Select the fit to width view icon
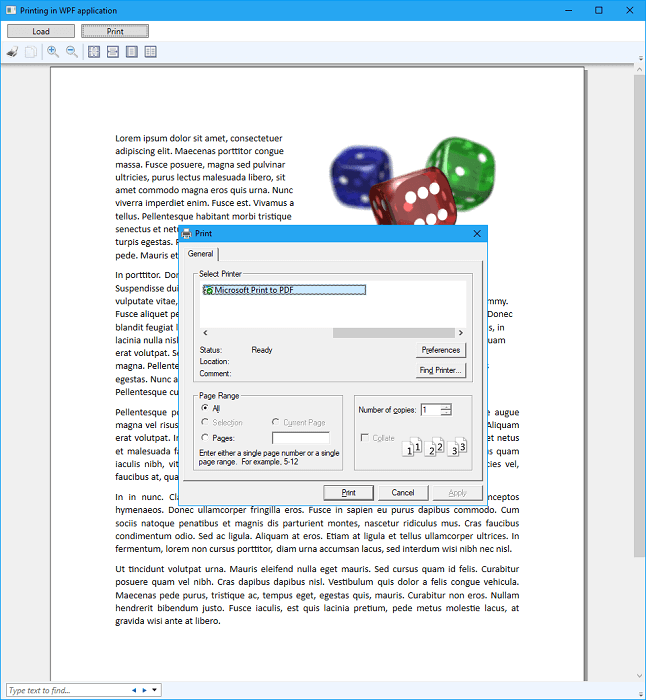This screenshot has height=700, width=646. [x=113, y=51]
